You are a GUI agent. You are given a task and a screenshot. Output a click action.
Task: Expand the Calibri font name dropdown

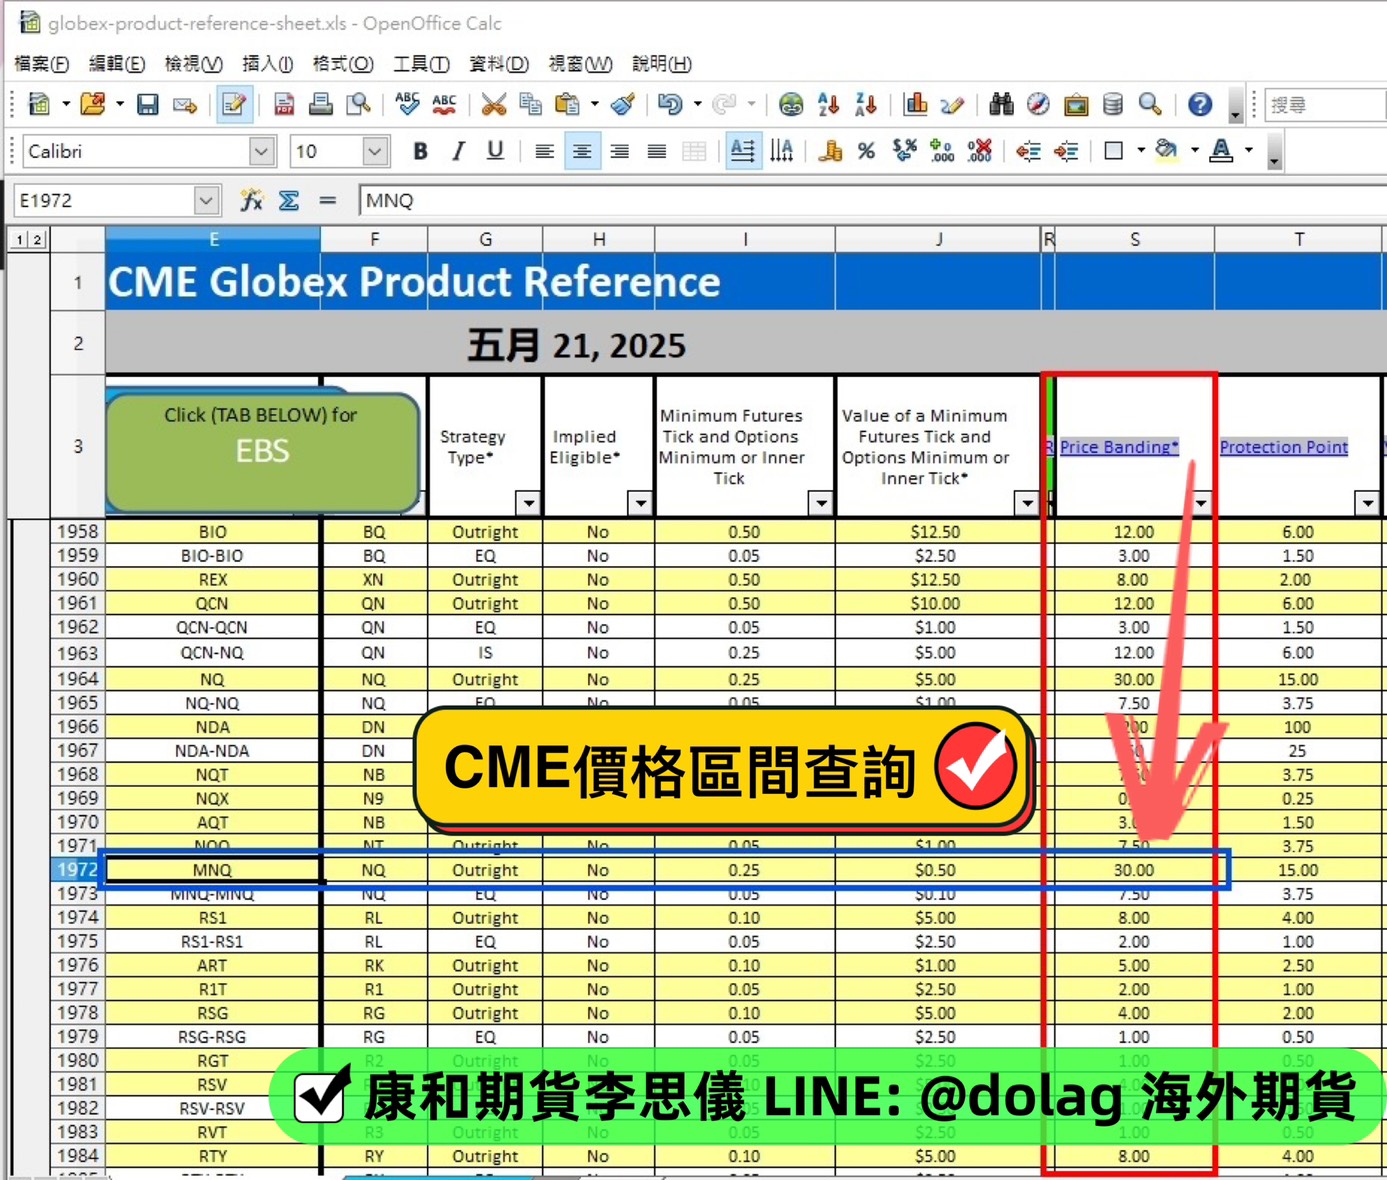point(261,152)
